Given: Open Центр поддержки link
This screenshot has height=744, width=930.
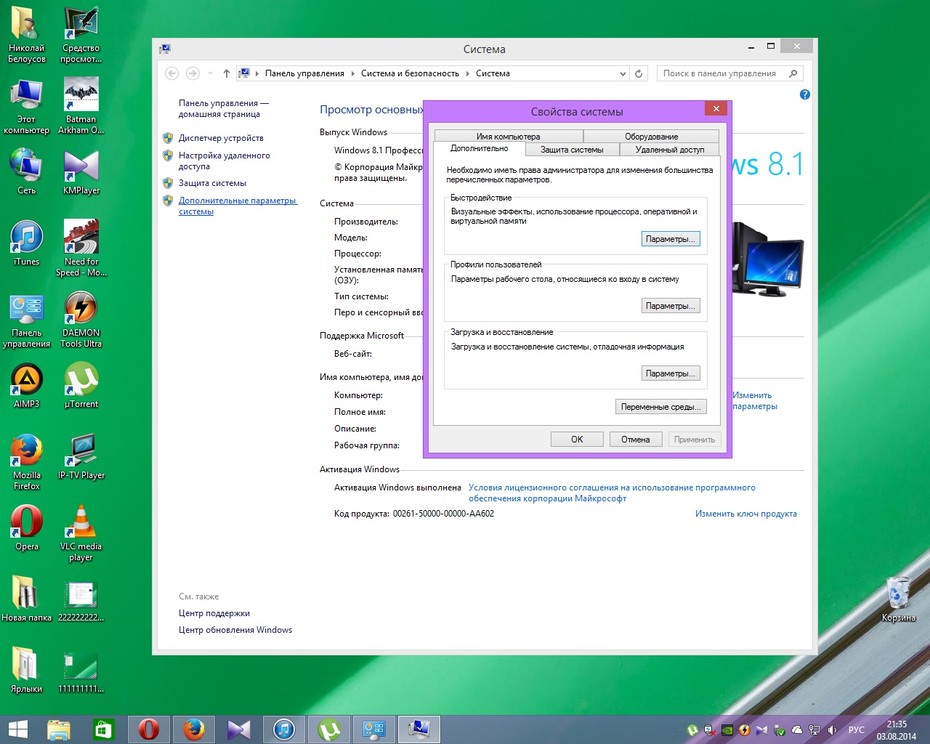Looking at the screenshot, I should pyautogui.click(x=214, y=613).
